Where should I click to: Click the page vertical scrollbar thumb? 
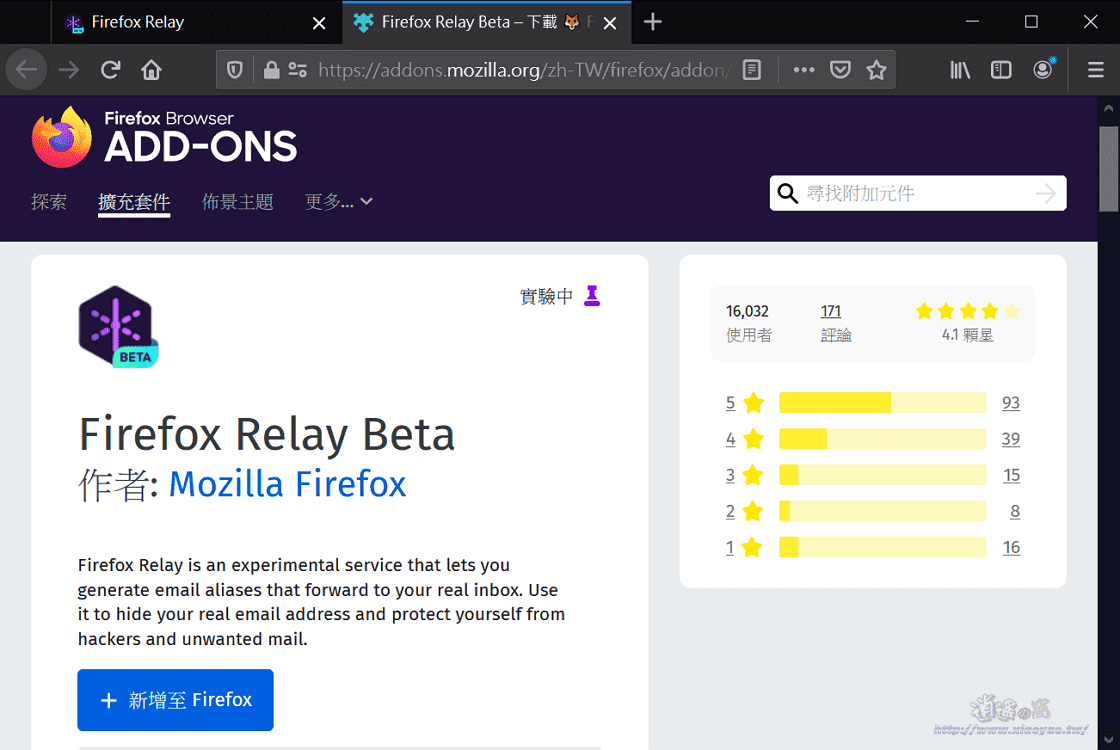click(1109, 169)
